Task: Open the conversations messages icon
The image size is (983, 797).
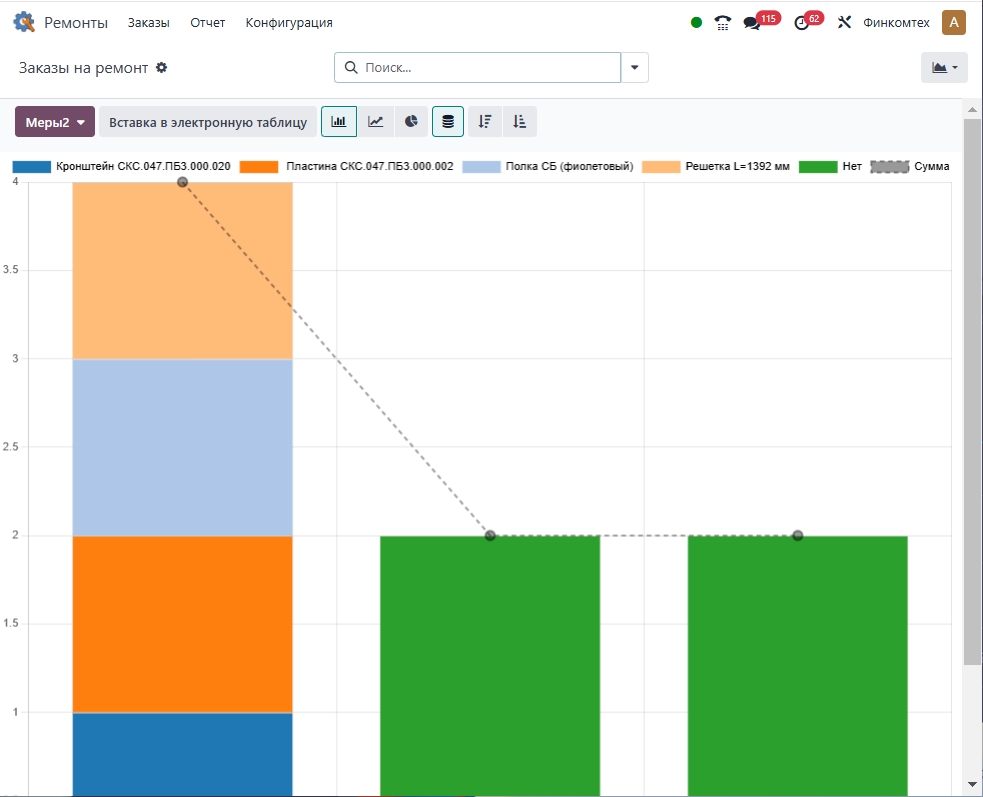Action: [752, 23]
